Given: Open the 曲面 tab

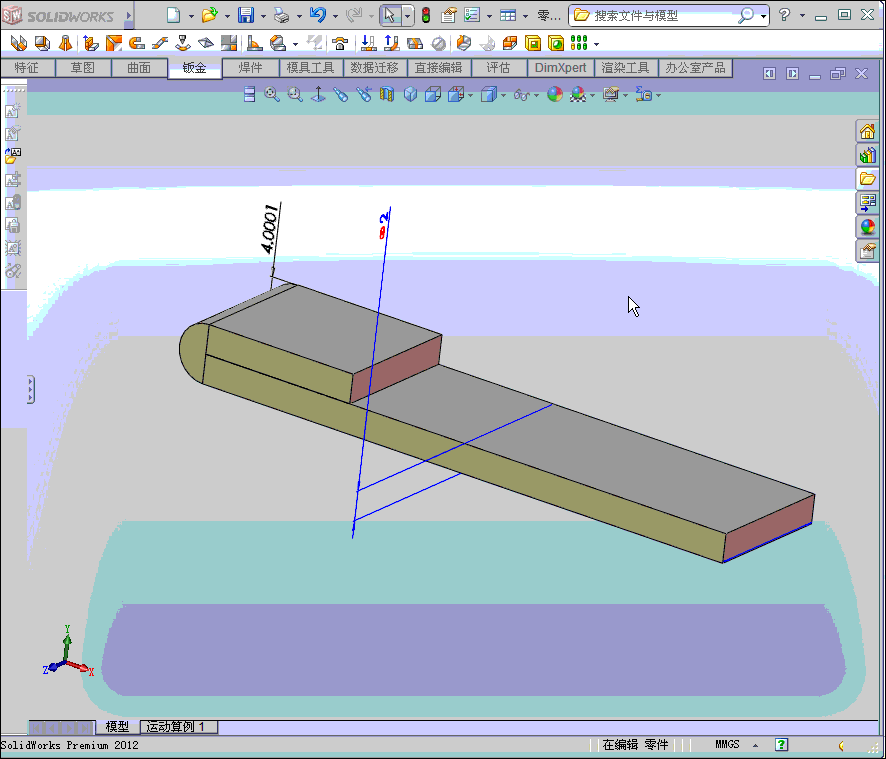Looking at the screenshot, I should pos(139,68).
